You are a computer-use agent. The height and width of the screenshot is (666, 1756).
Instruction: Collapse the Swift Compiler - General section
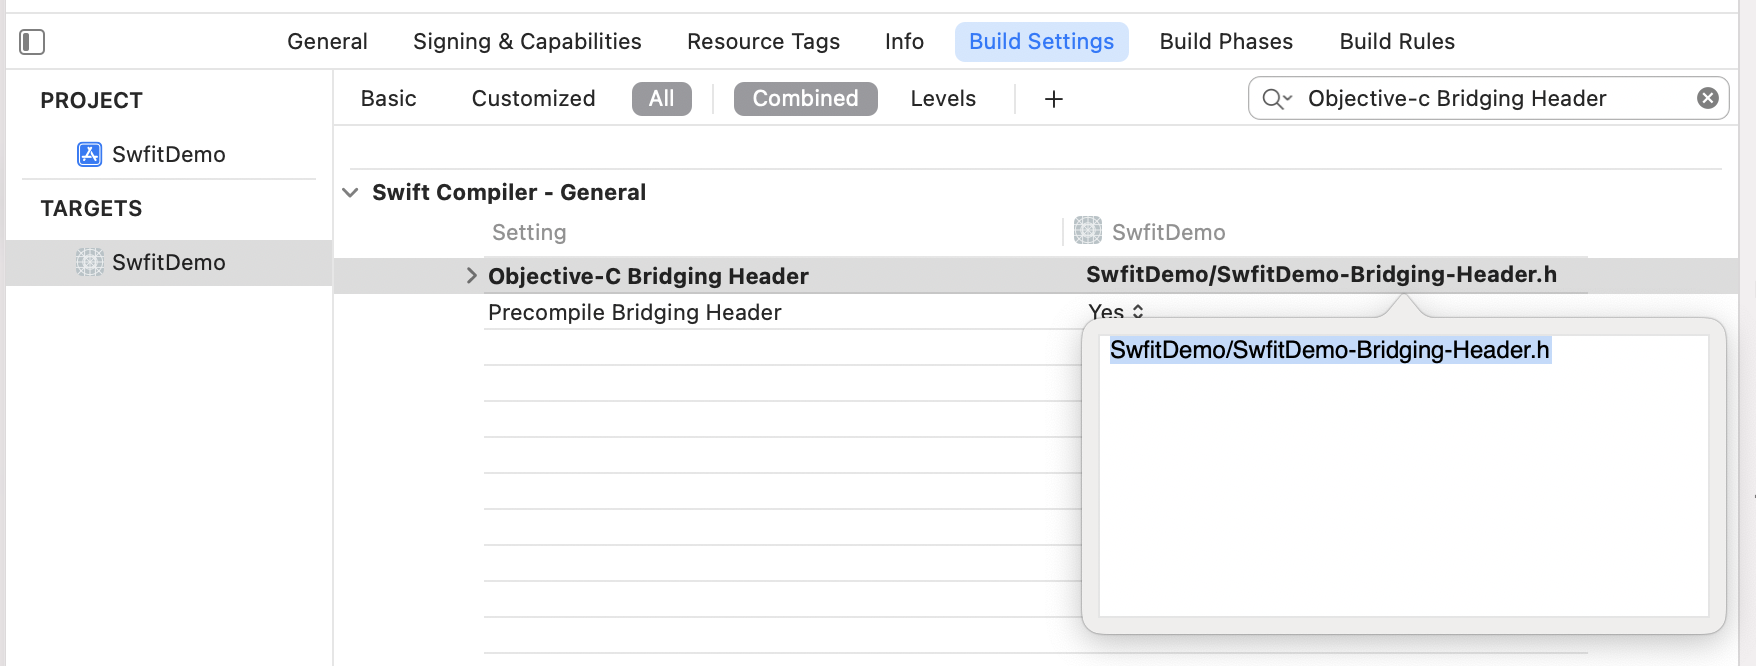[x=350, y=192]
